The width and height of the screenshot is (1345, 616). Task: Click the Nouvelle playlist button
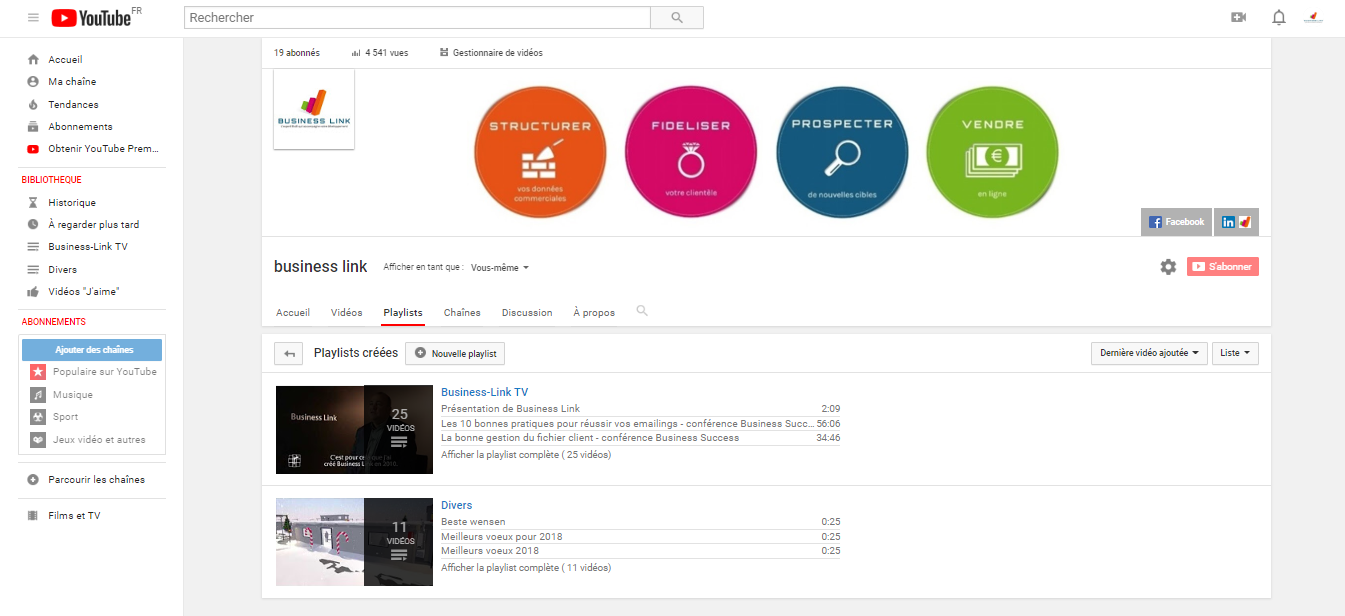[x=455, y=353]
